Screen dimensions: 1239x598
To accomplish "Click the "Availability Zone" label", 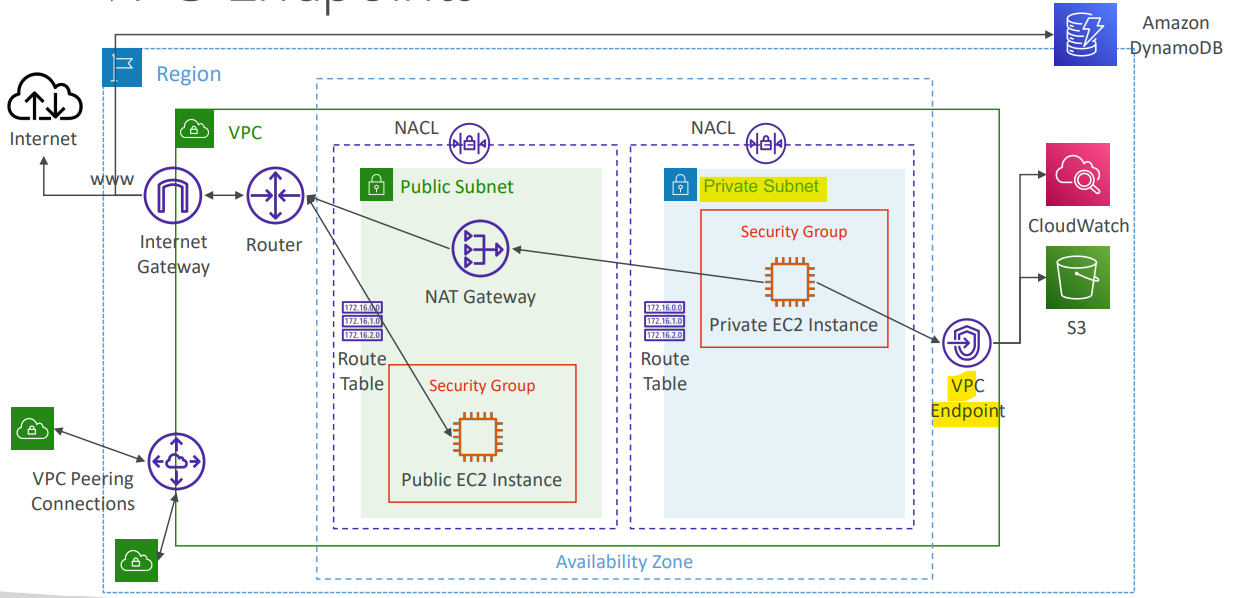I will tap(624, 562).
